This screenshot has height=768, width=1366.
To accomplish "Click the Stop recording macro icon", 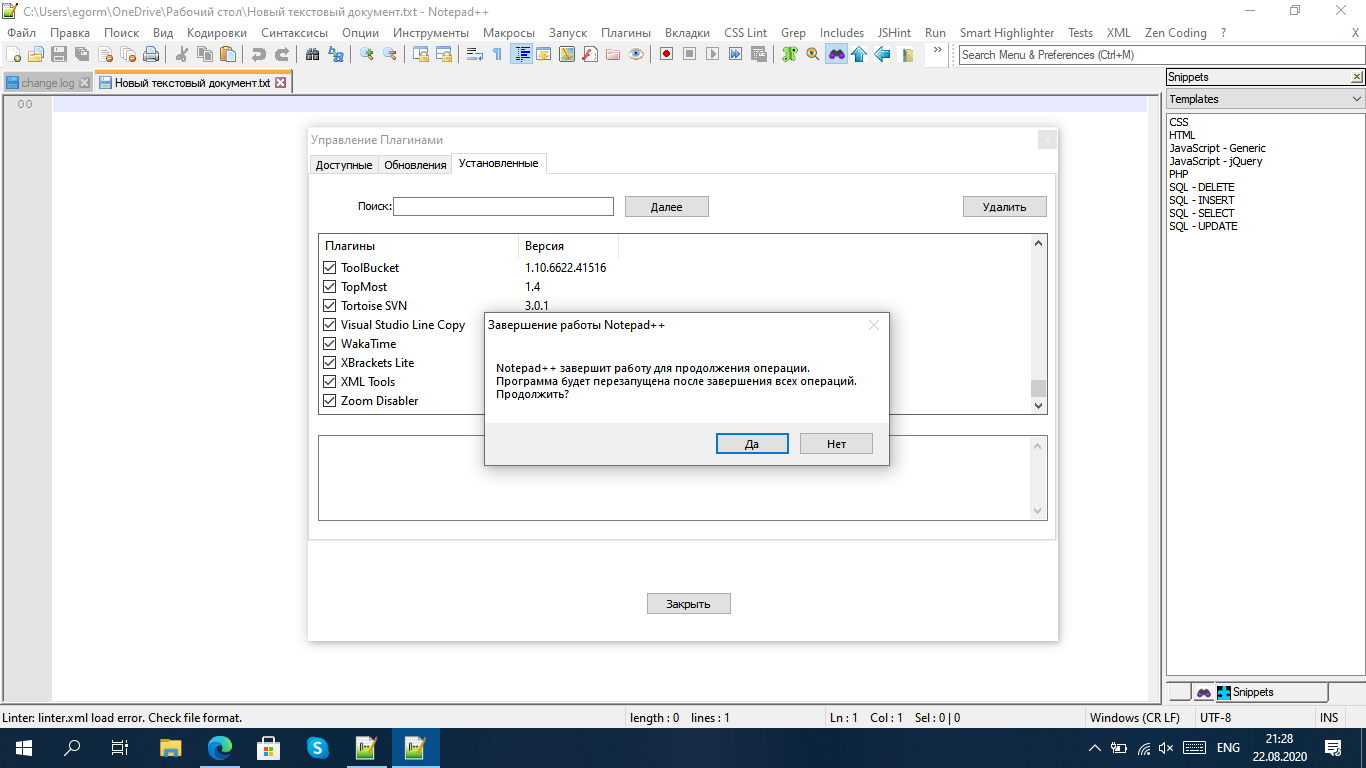I will (x=689, y=54).
